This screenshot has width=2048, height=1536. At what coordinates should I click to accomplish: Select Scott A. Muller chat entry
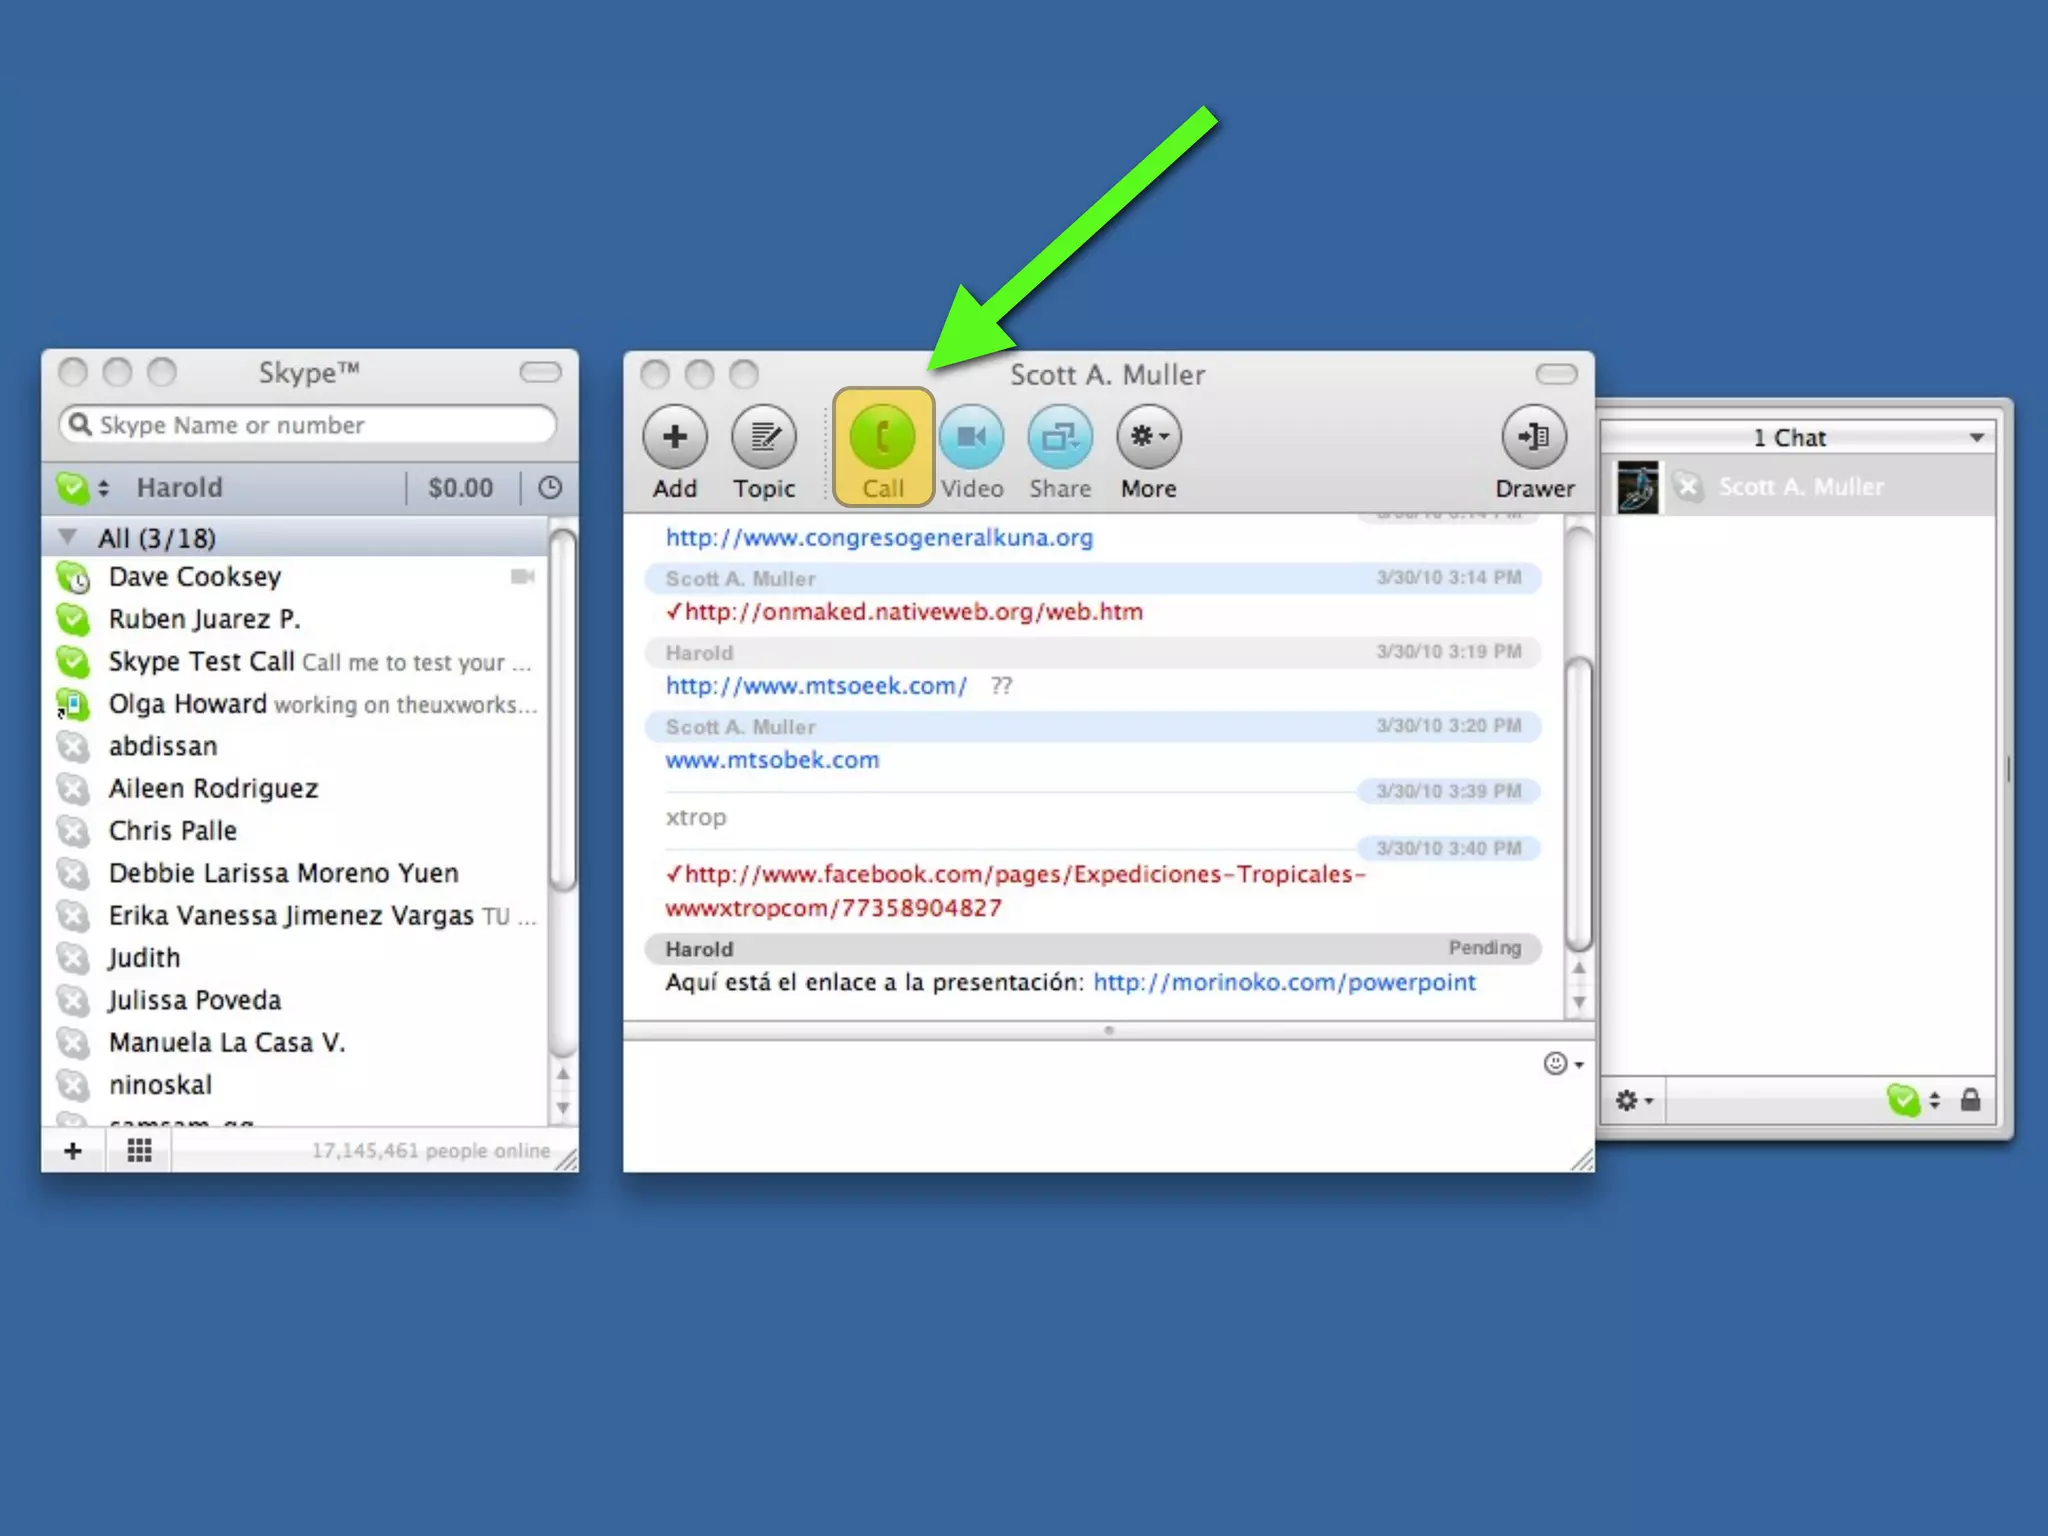point(1800,487)
